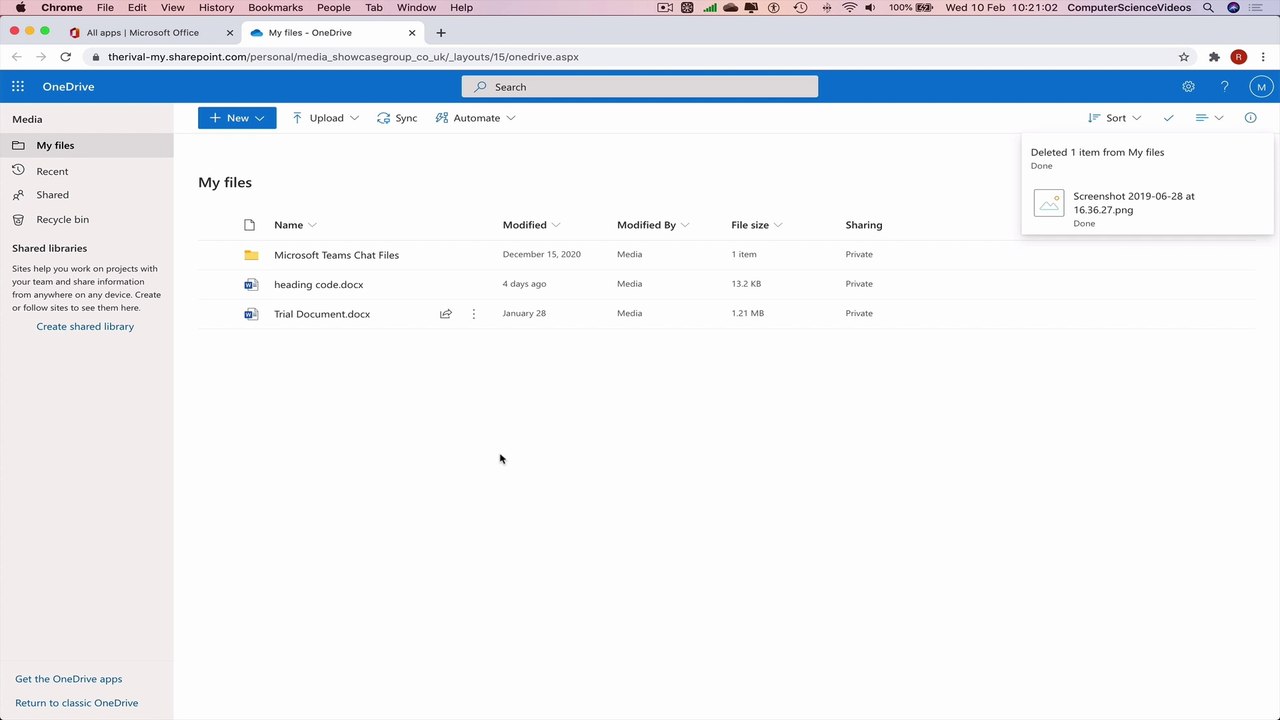Click the Sharing column header
Viewport: 1280px width, 720px height.
point(863,225)
